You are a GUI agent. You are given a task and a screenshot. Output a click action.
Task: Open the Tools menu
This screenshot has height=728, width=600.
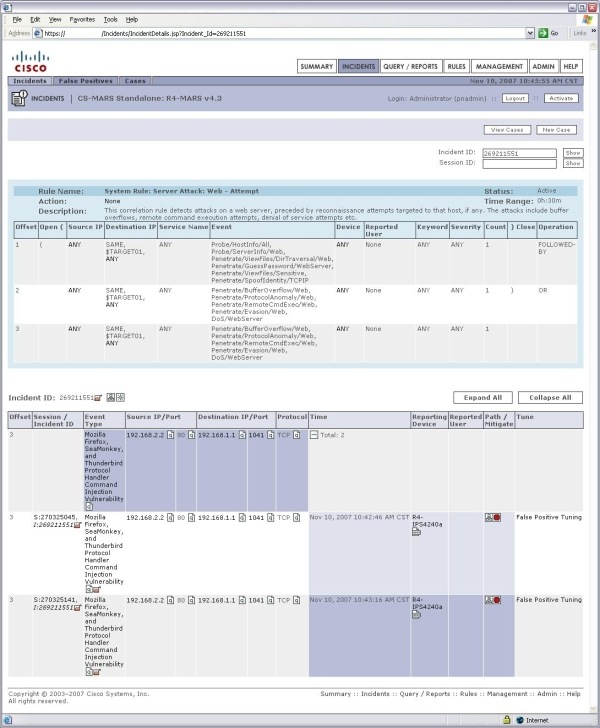point(111,20)
